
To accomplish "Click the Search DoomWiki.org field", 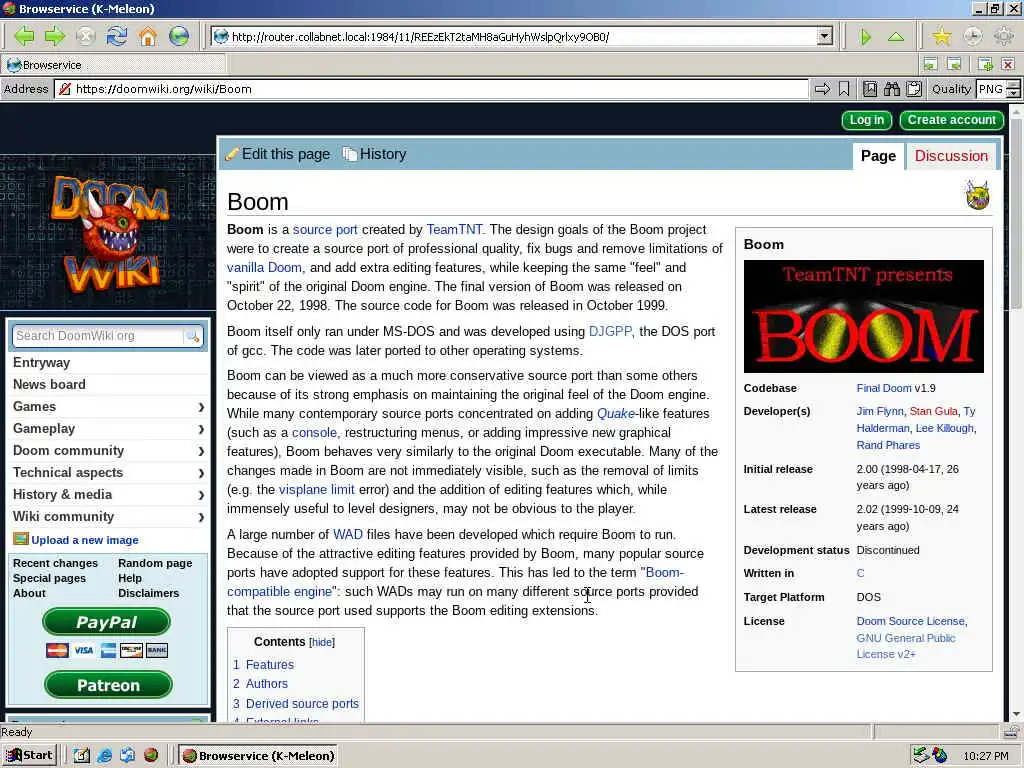I will 99,336.
